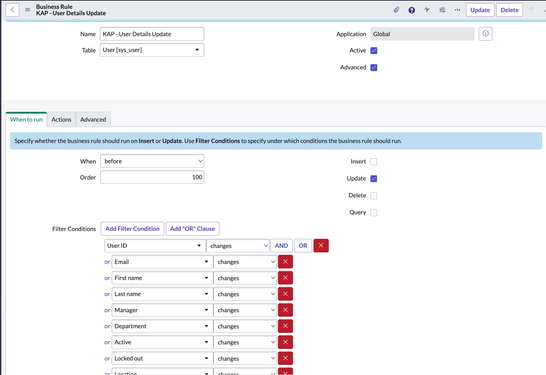Open the Table dropdown User [sys_user]
This screenshot has width=546, height=375.
152,50
